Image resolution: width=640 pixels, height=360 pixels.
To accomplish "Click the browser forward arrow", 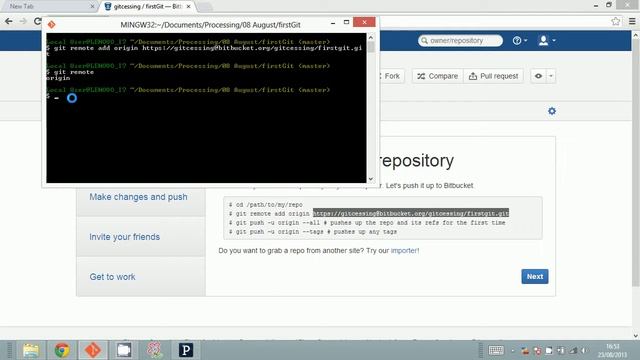I will (x=23, y=21).
